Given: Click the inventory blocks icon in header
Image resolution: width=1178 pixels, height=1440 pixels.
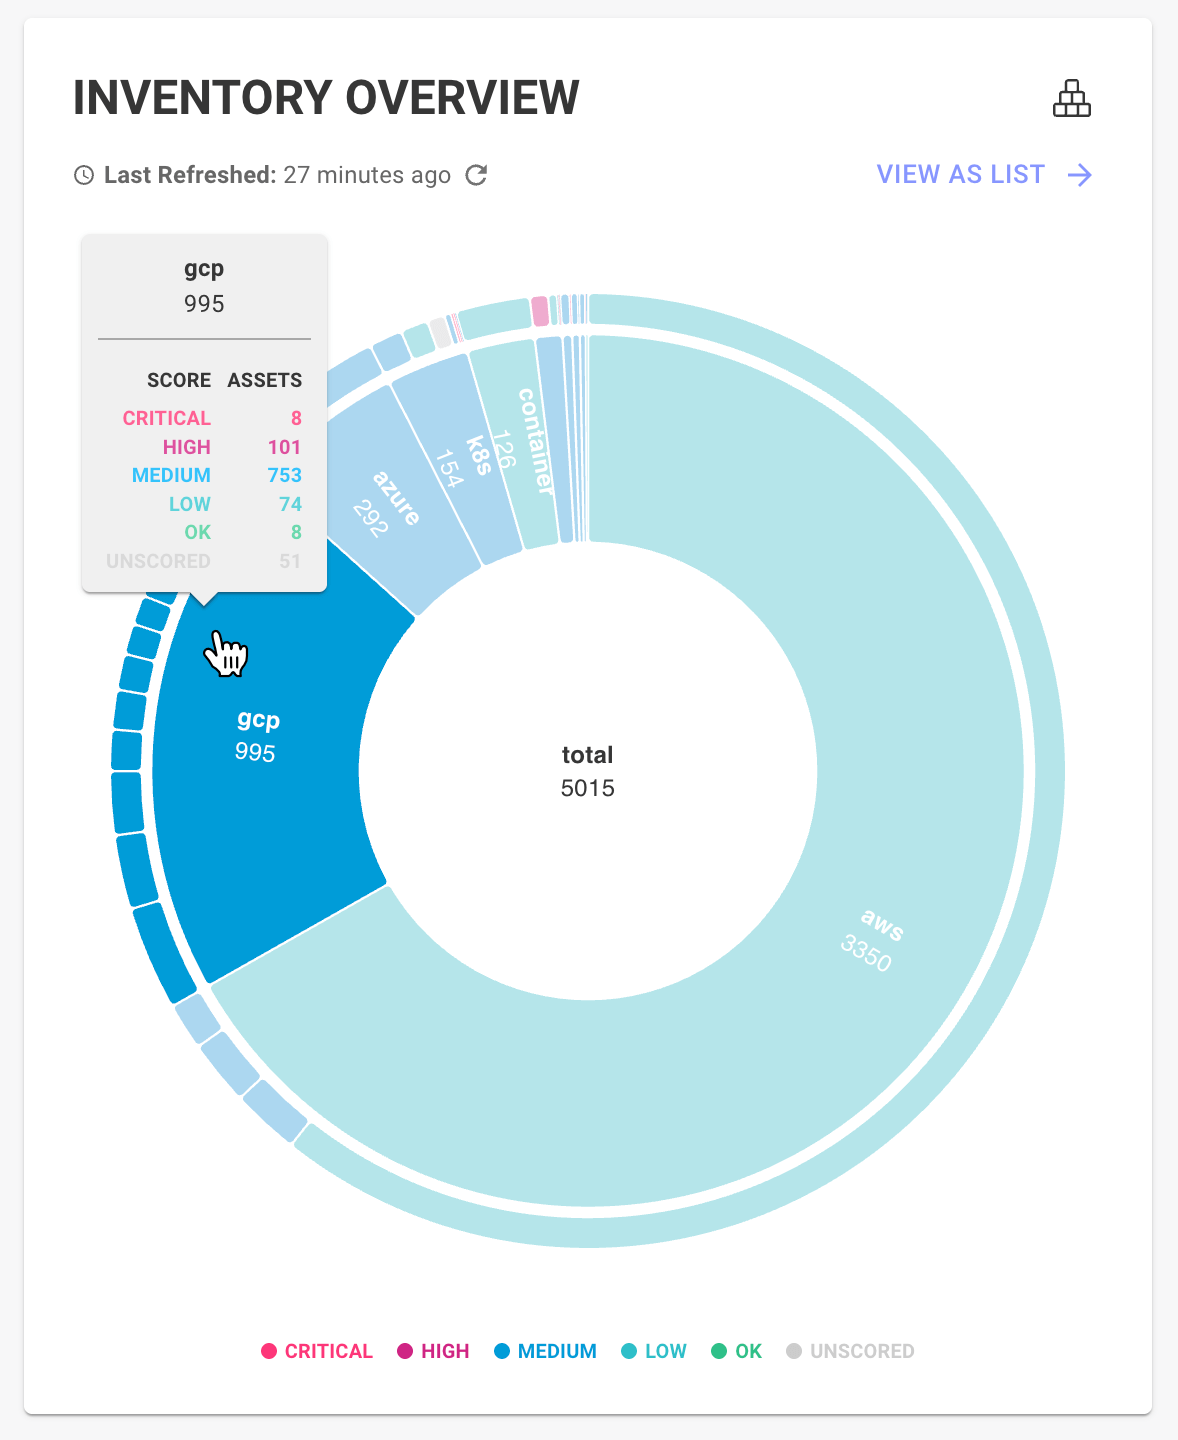Looking at the screenshot, I should pyautogui.click(x=1072, y=98).
